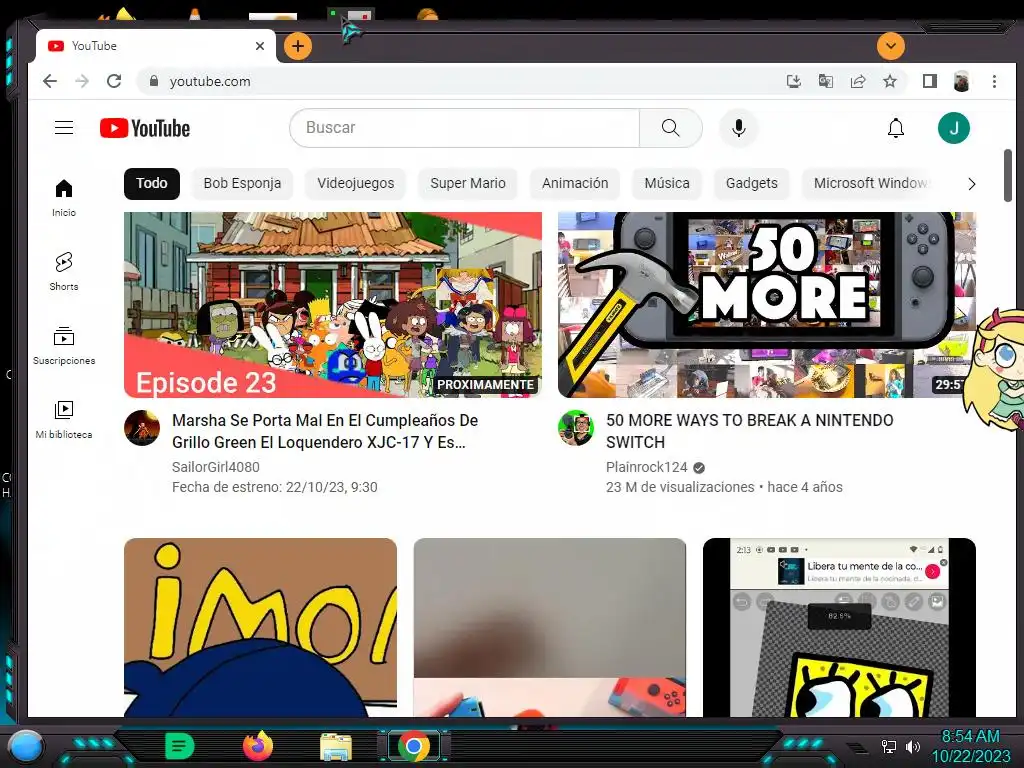The width and height of the screenshot is (1024, 768).
Task: Select the Animación chip
Action: click(x=575, y=184)
